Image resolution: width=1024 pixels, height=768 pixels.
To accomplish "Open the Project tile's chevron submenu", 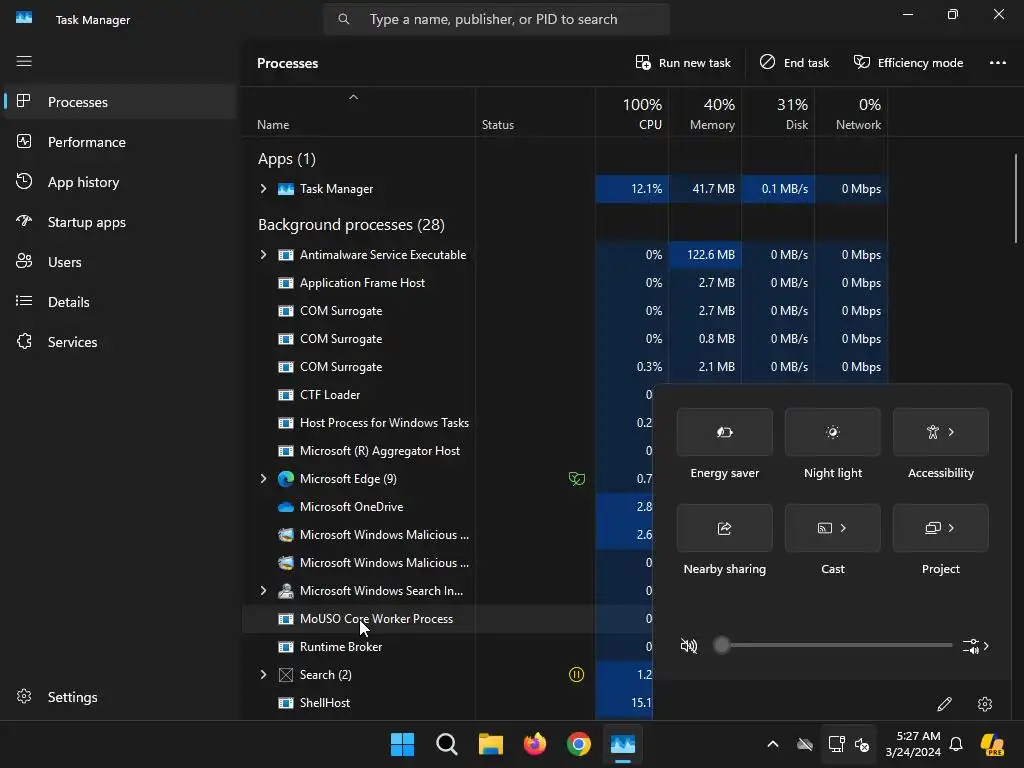I will coord(952,528).
